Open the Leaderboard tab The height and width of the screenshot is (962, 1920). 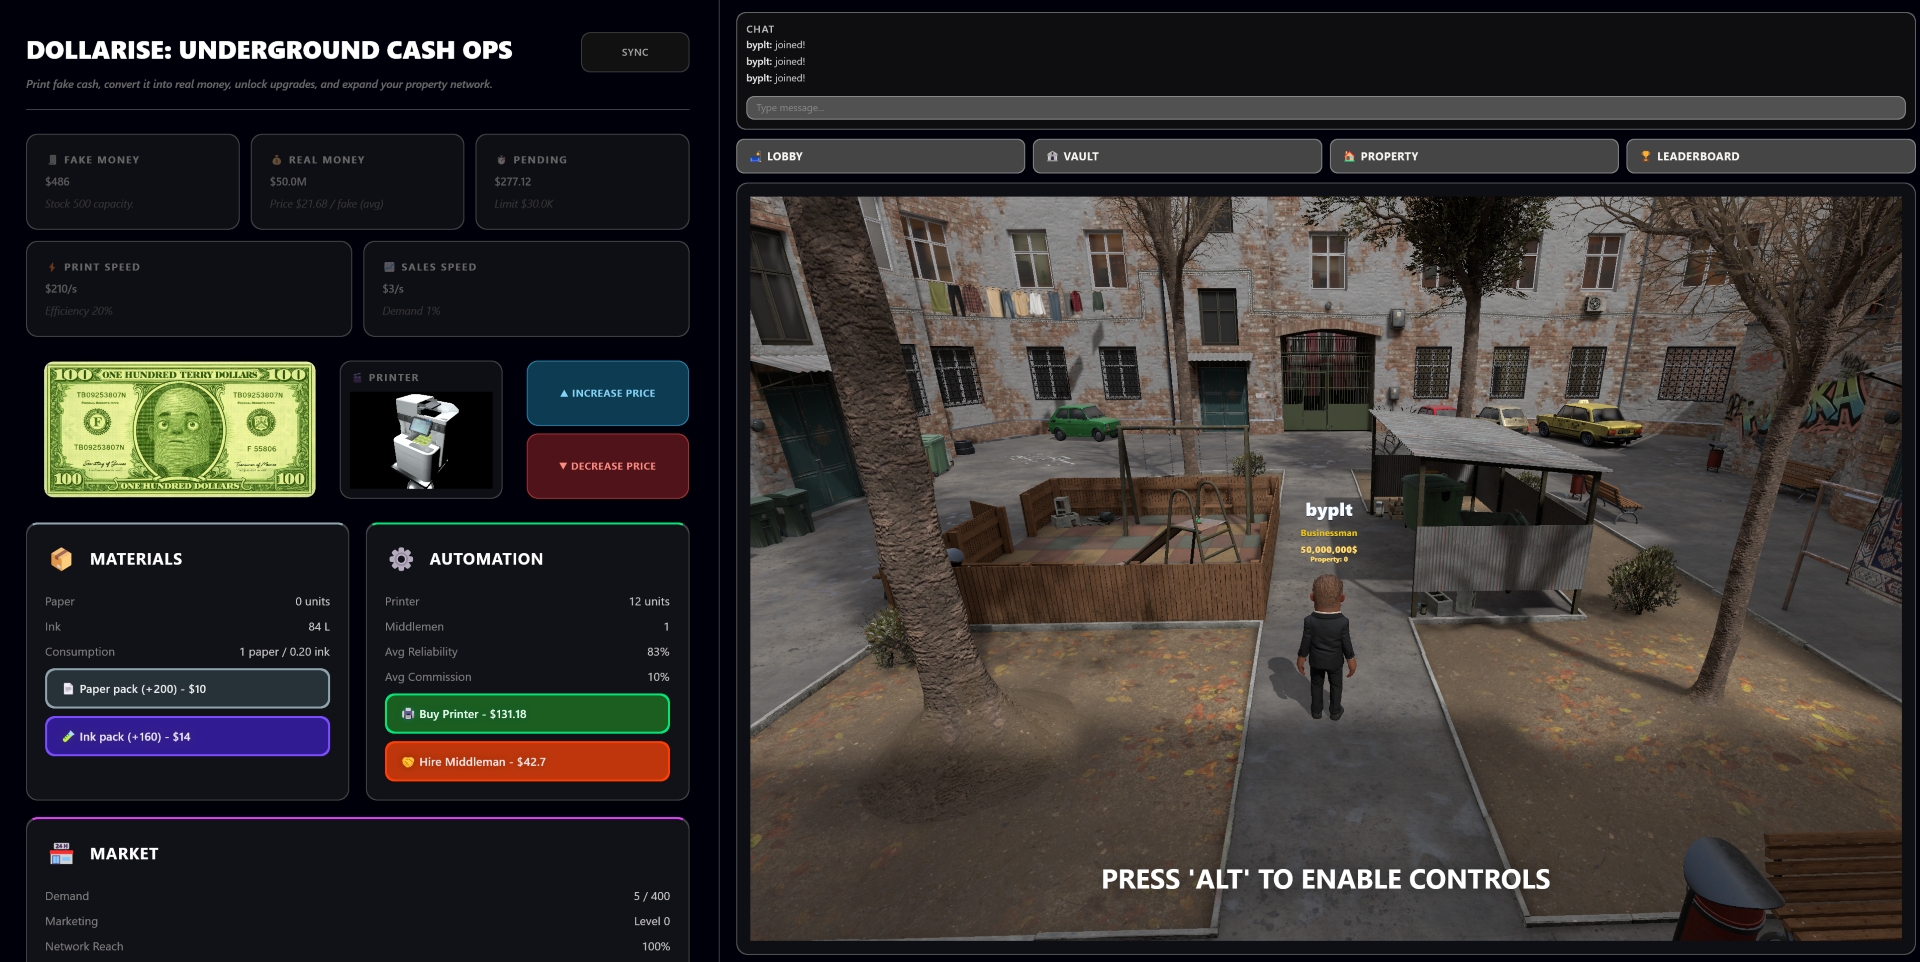(1770, 156)
